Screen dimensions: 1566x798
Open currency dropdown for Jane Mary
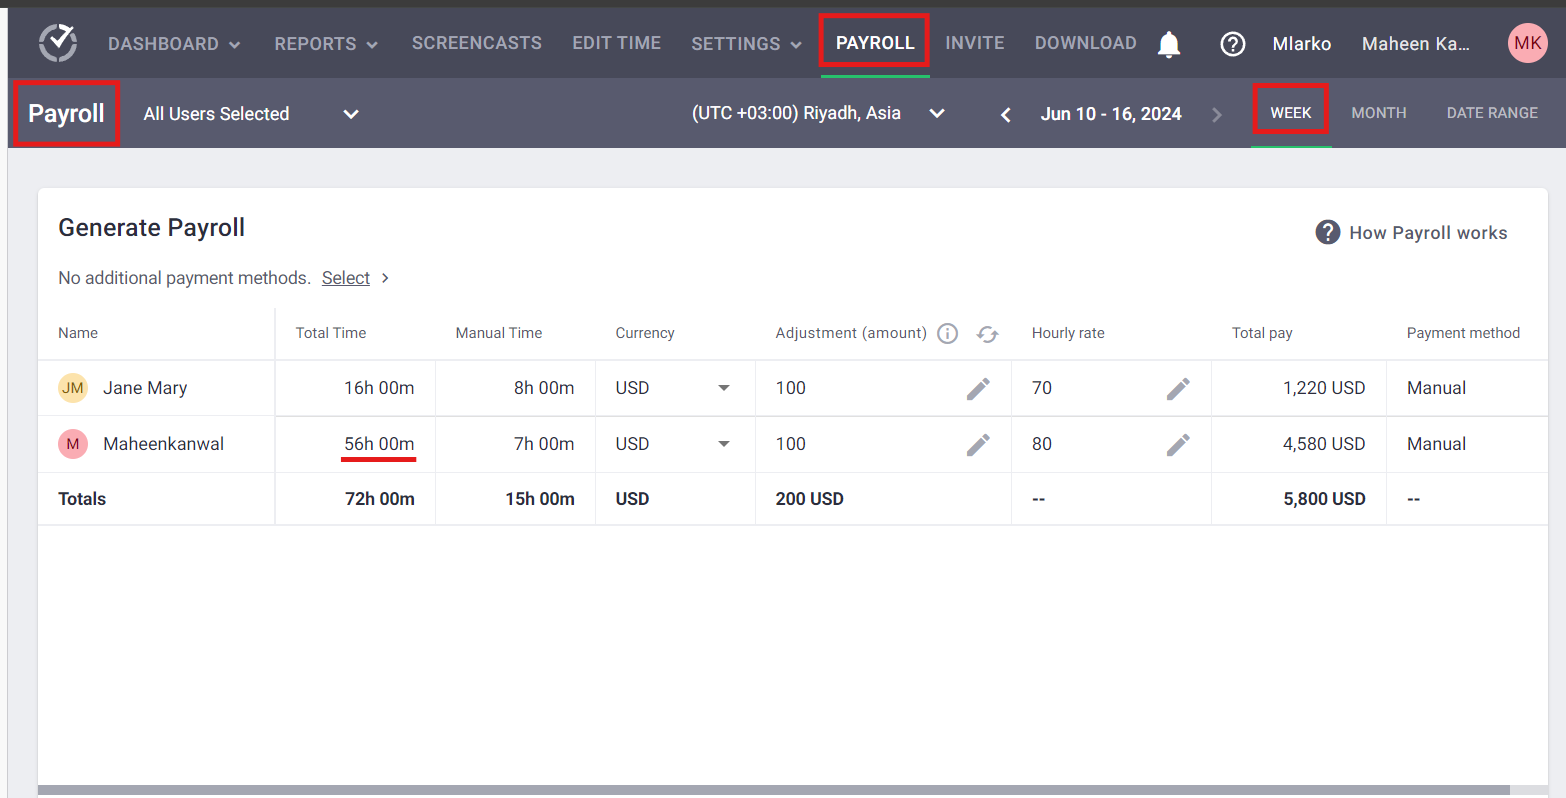click(x=723, y=388)
